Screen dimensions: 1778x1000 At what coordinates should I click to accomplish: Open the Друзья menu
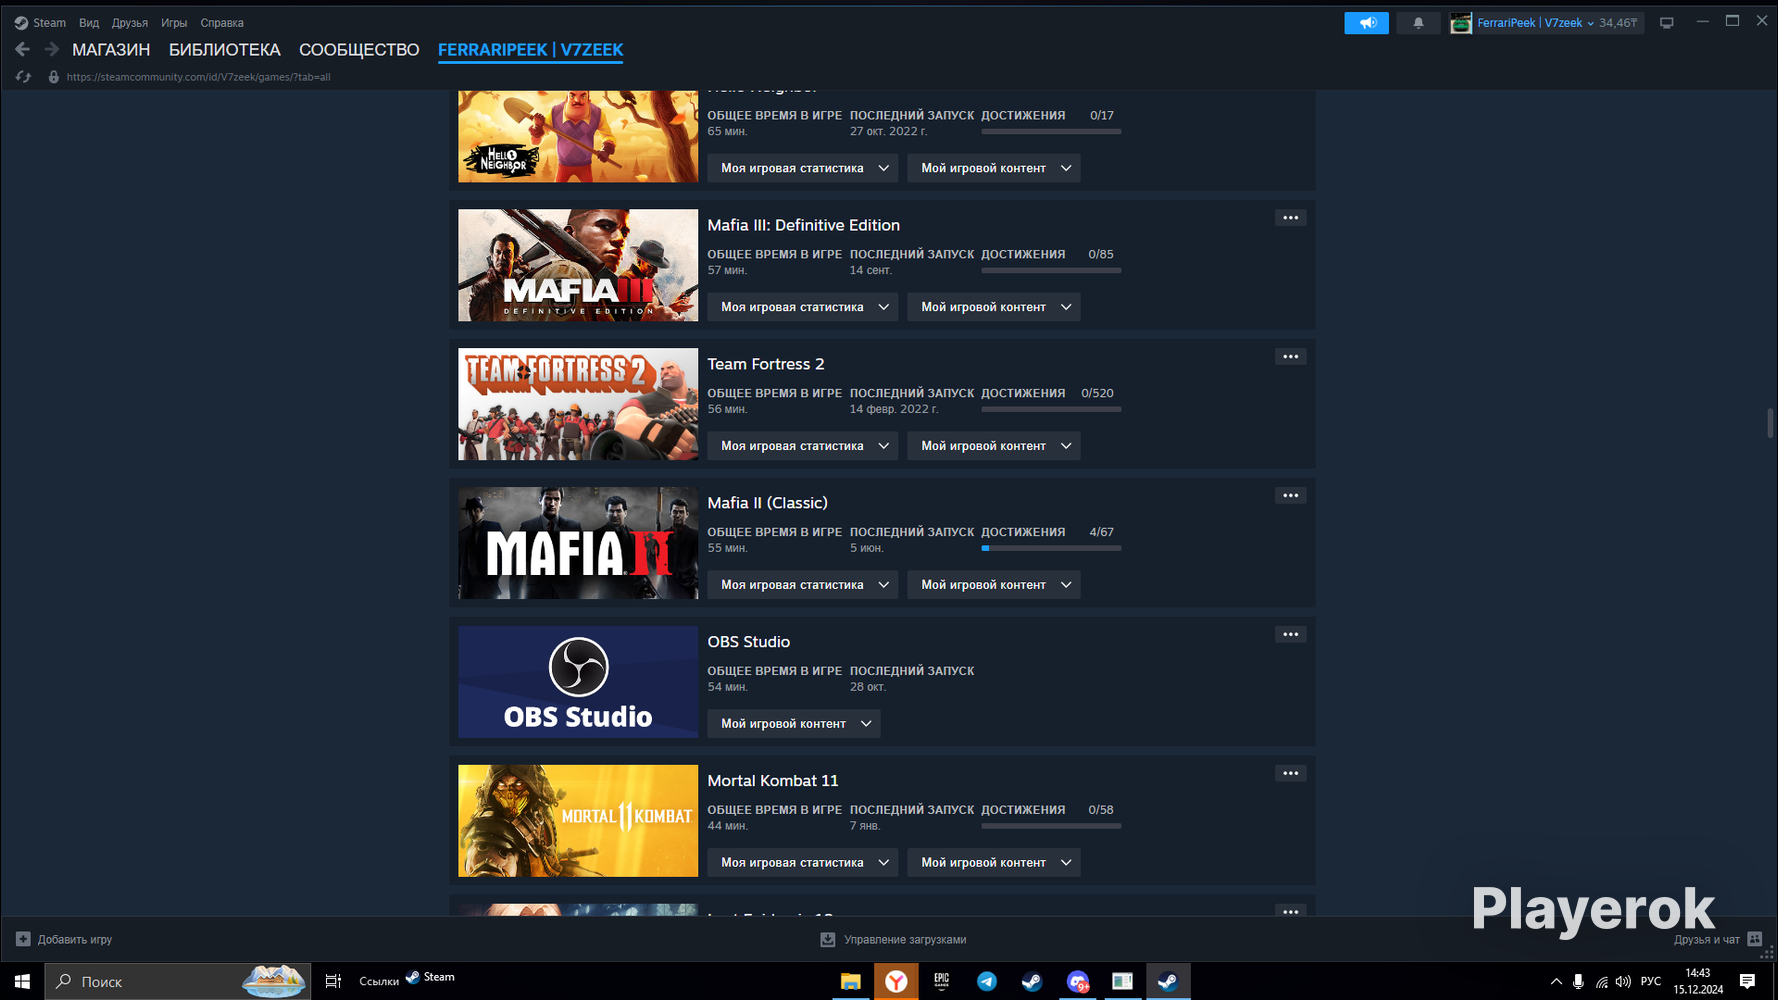(x=130, y=23)
